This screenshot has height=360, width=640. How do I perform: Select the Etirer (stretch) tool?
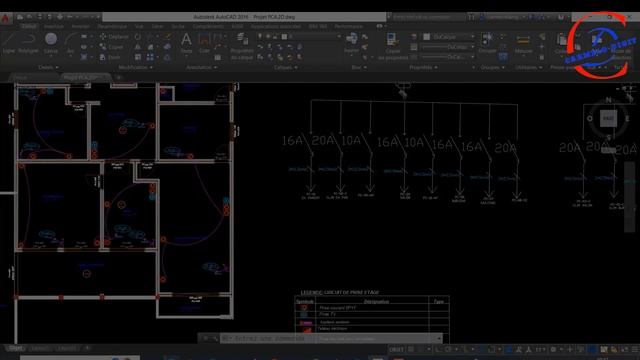110,57
